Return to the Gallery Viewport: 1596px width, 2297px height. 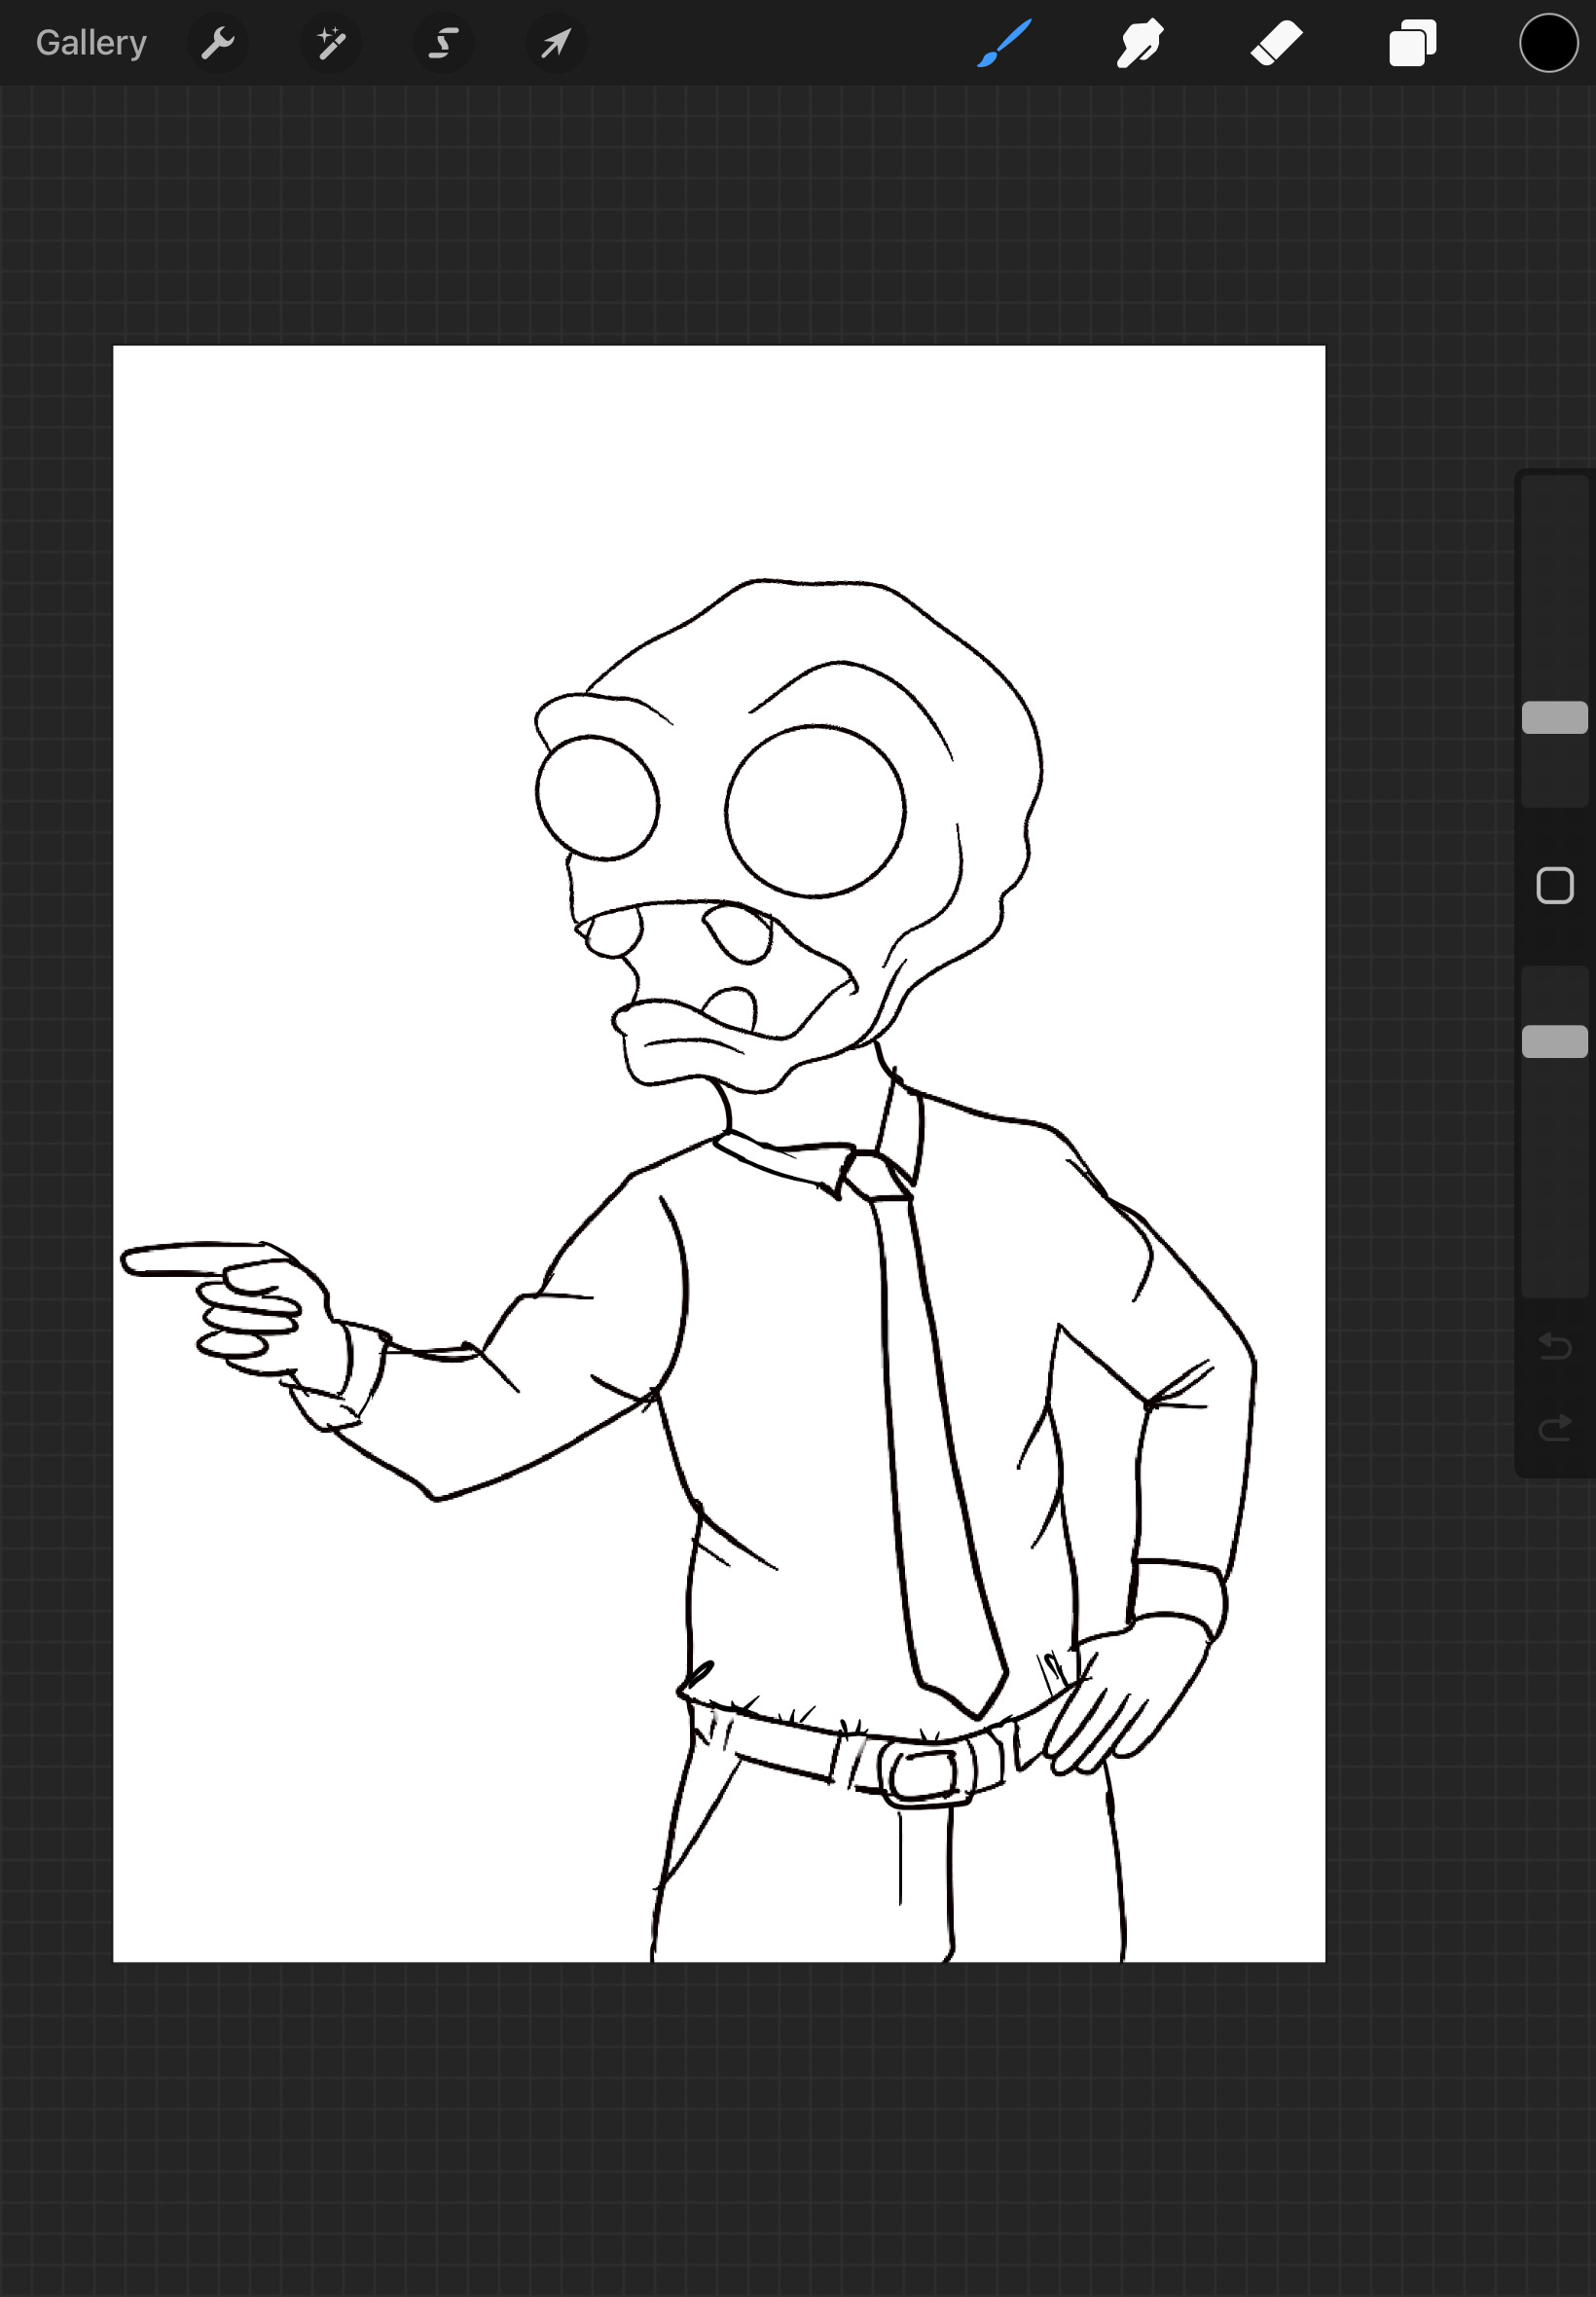click(91, 43)
